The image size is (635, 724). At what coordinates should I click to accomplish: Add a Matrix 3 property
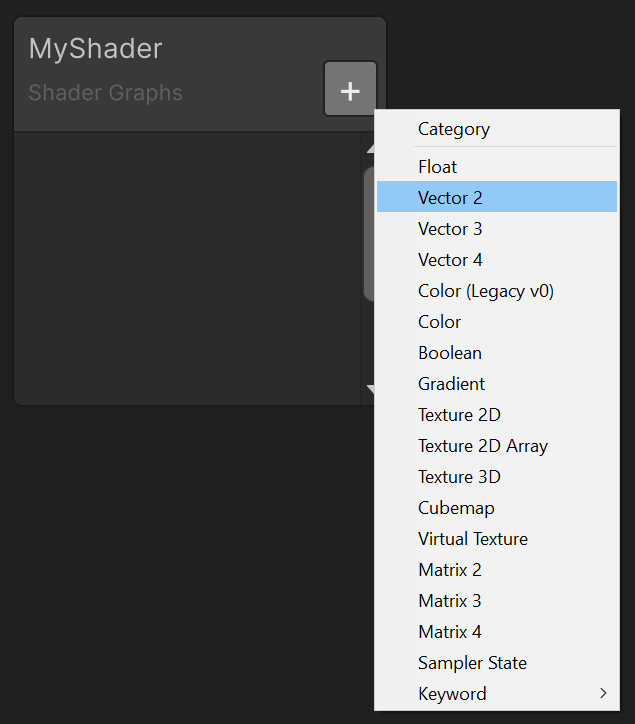pos(450,601)
